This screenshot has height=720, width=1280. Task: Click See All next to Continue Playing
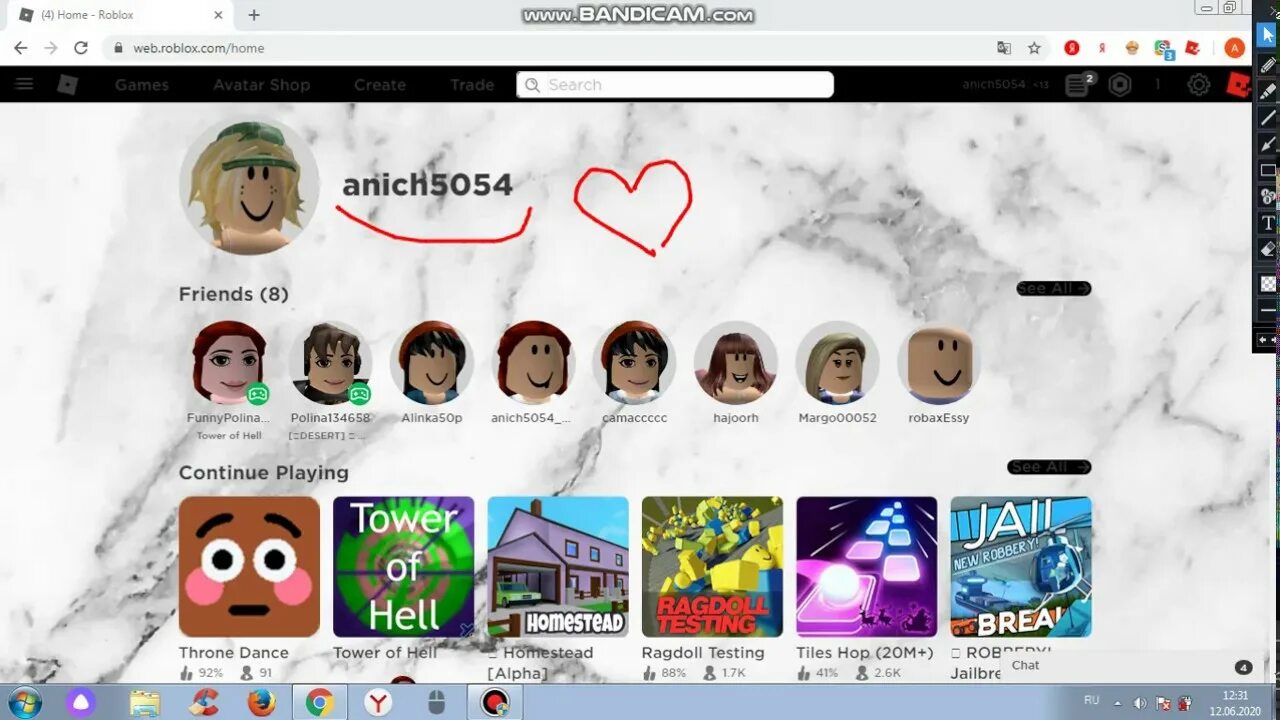tap(1048, 467)
